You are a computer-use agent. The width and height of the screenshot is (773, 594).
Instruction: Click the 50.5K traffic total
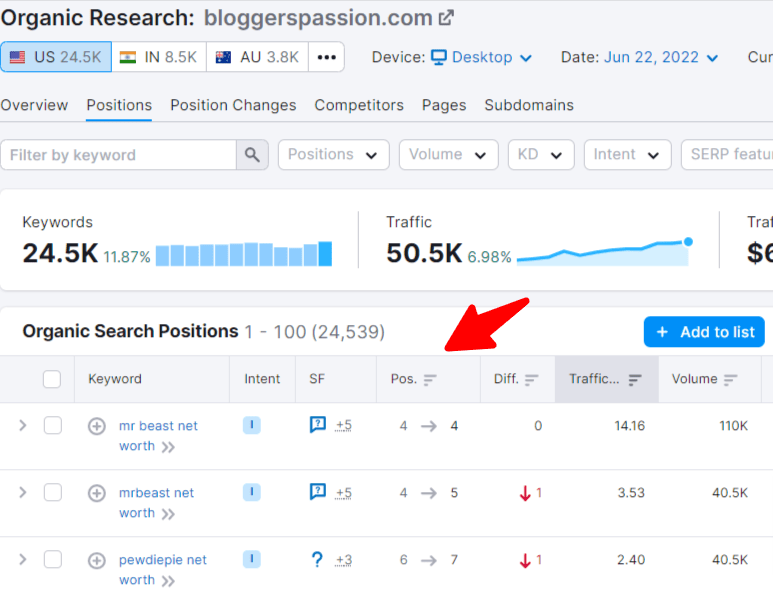point(424,253)
